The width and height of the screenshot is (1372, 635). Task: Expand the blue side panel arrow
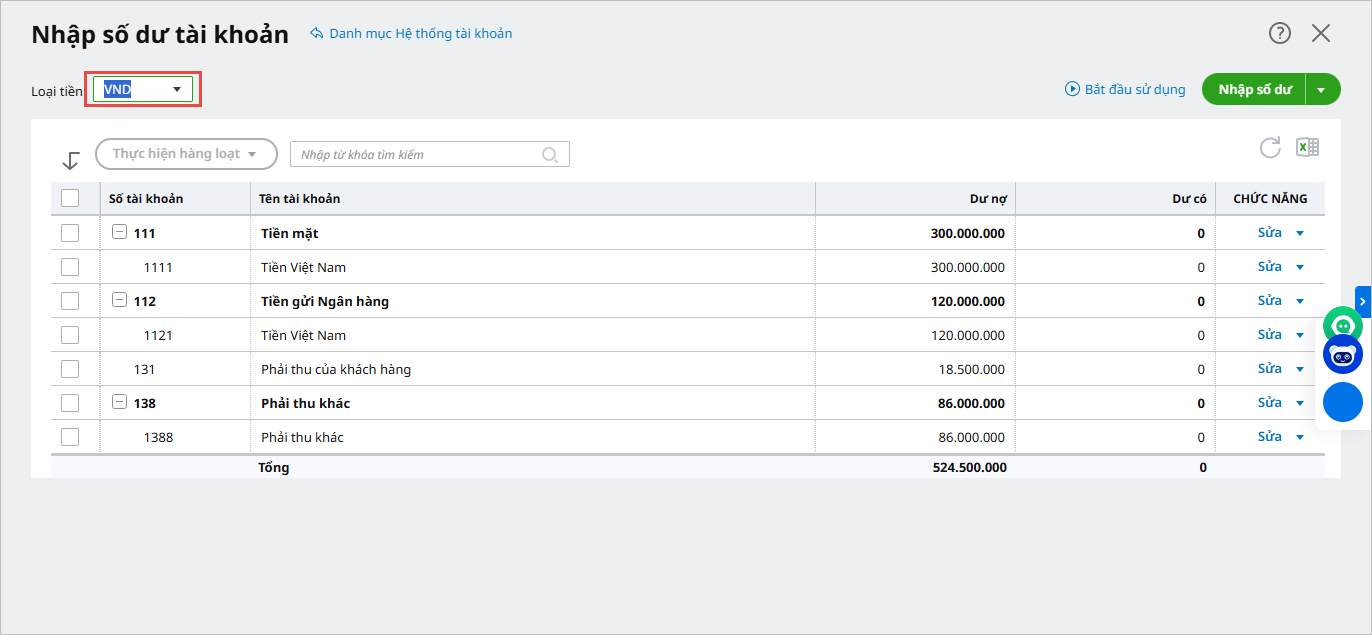click(x=1362, y=301)
